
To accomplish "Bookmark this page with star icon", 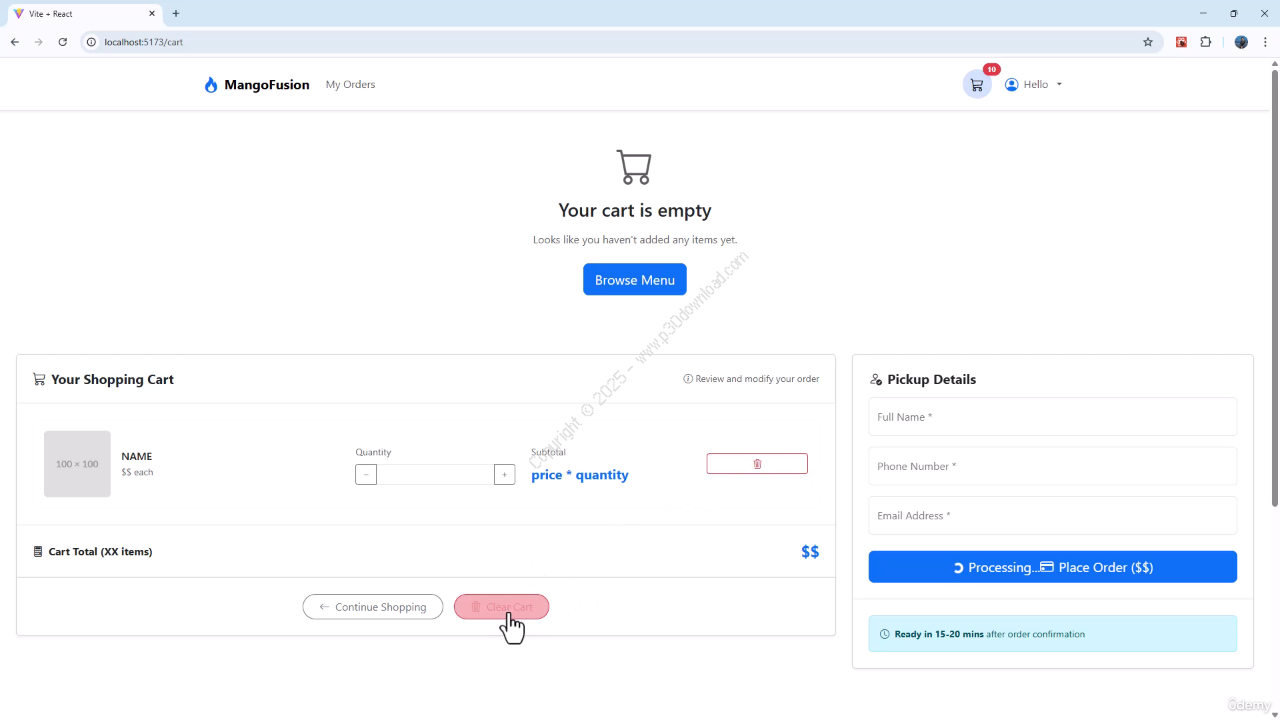I will coord(1148,42).
